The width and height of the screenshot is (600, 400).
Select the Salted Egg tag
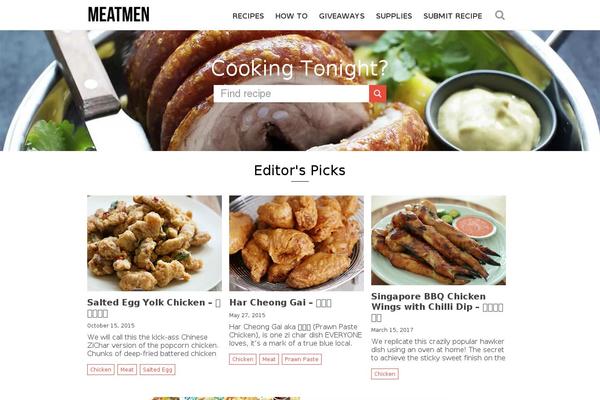[157, 369]
